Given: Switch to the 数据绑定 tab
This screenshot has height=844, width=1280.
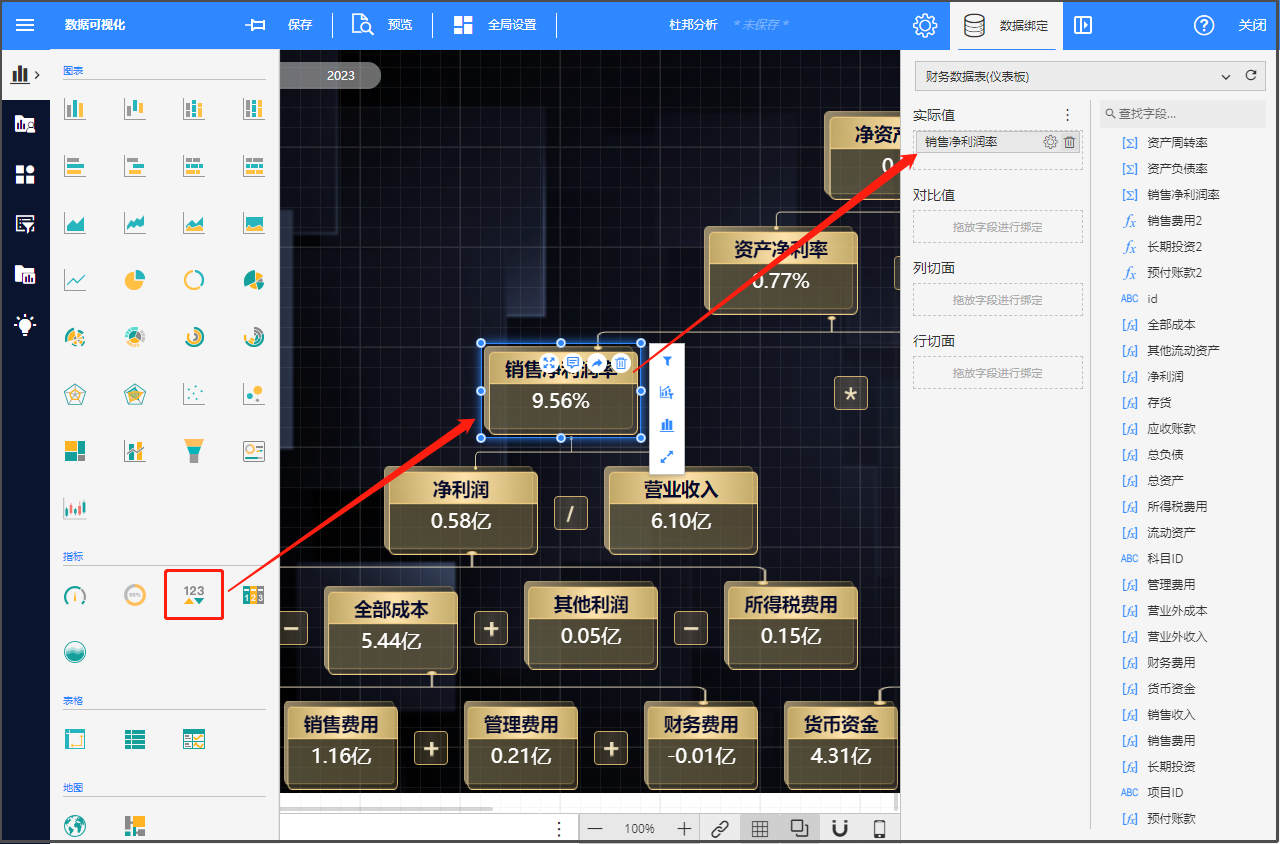Looking at the screenshot, I should click(x=1006, y=25).
